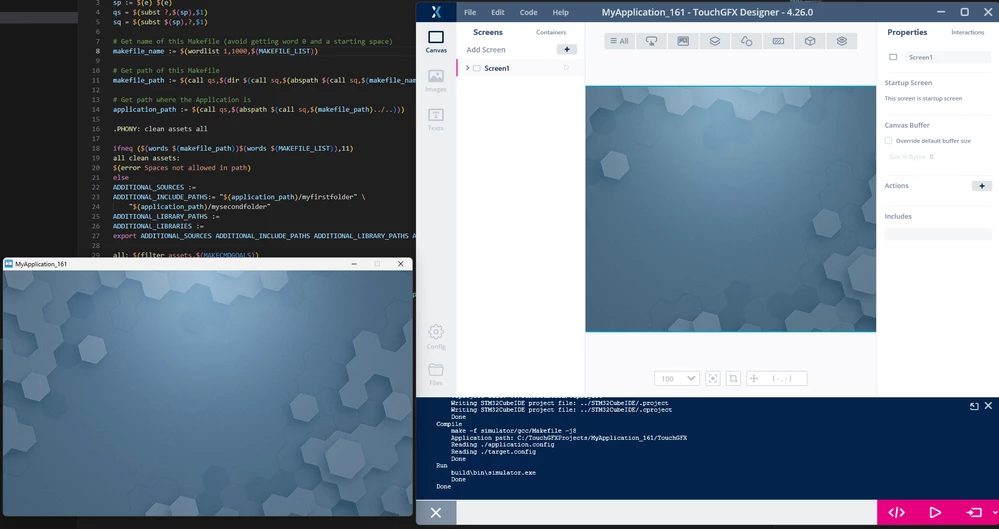Click the Generate Code icon
The height and width of the screenshot is (529, 999).
(896, 512)
